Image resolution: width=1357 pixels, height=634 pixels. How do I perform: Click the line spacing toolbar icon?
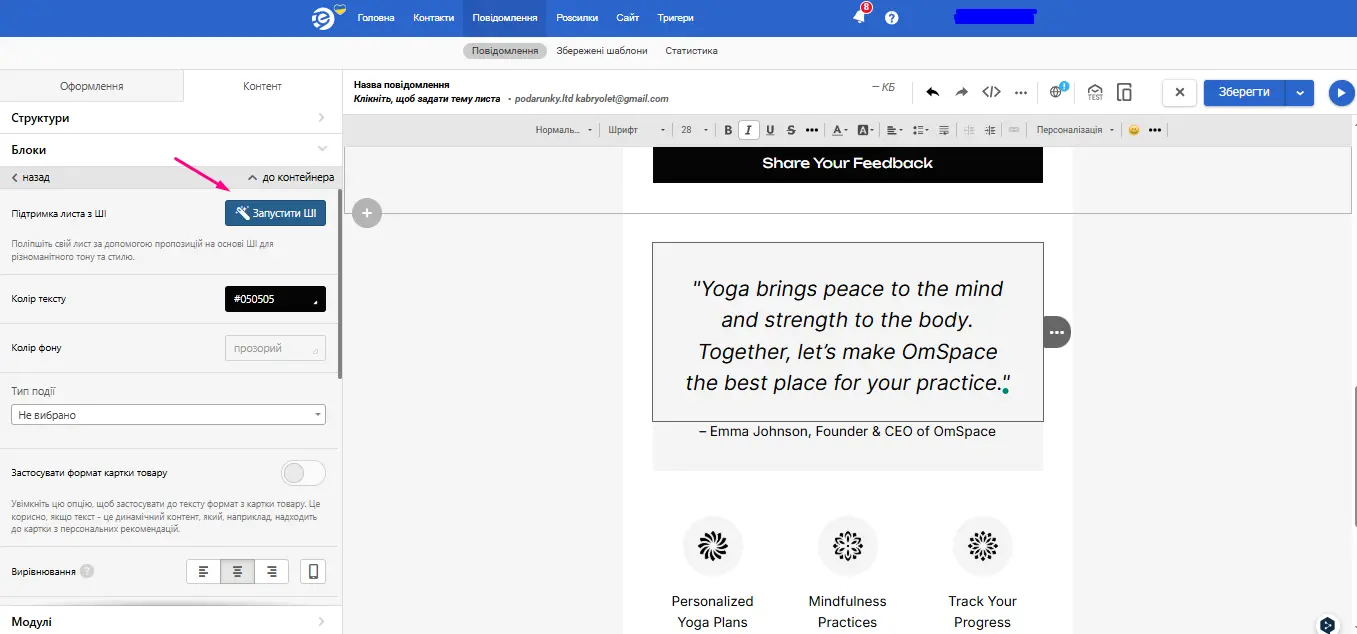click(944, 130)
